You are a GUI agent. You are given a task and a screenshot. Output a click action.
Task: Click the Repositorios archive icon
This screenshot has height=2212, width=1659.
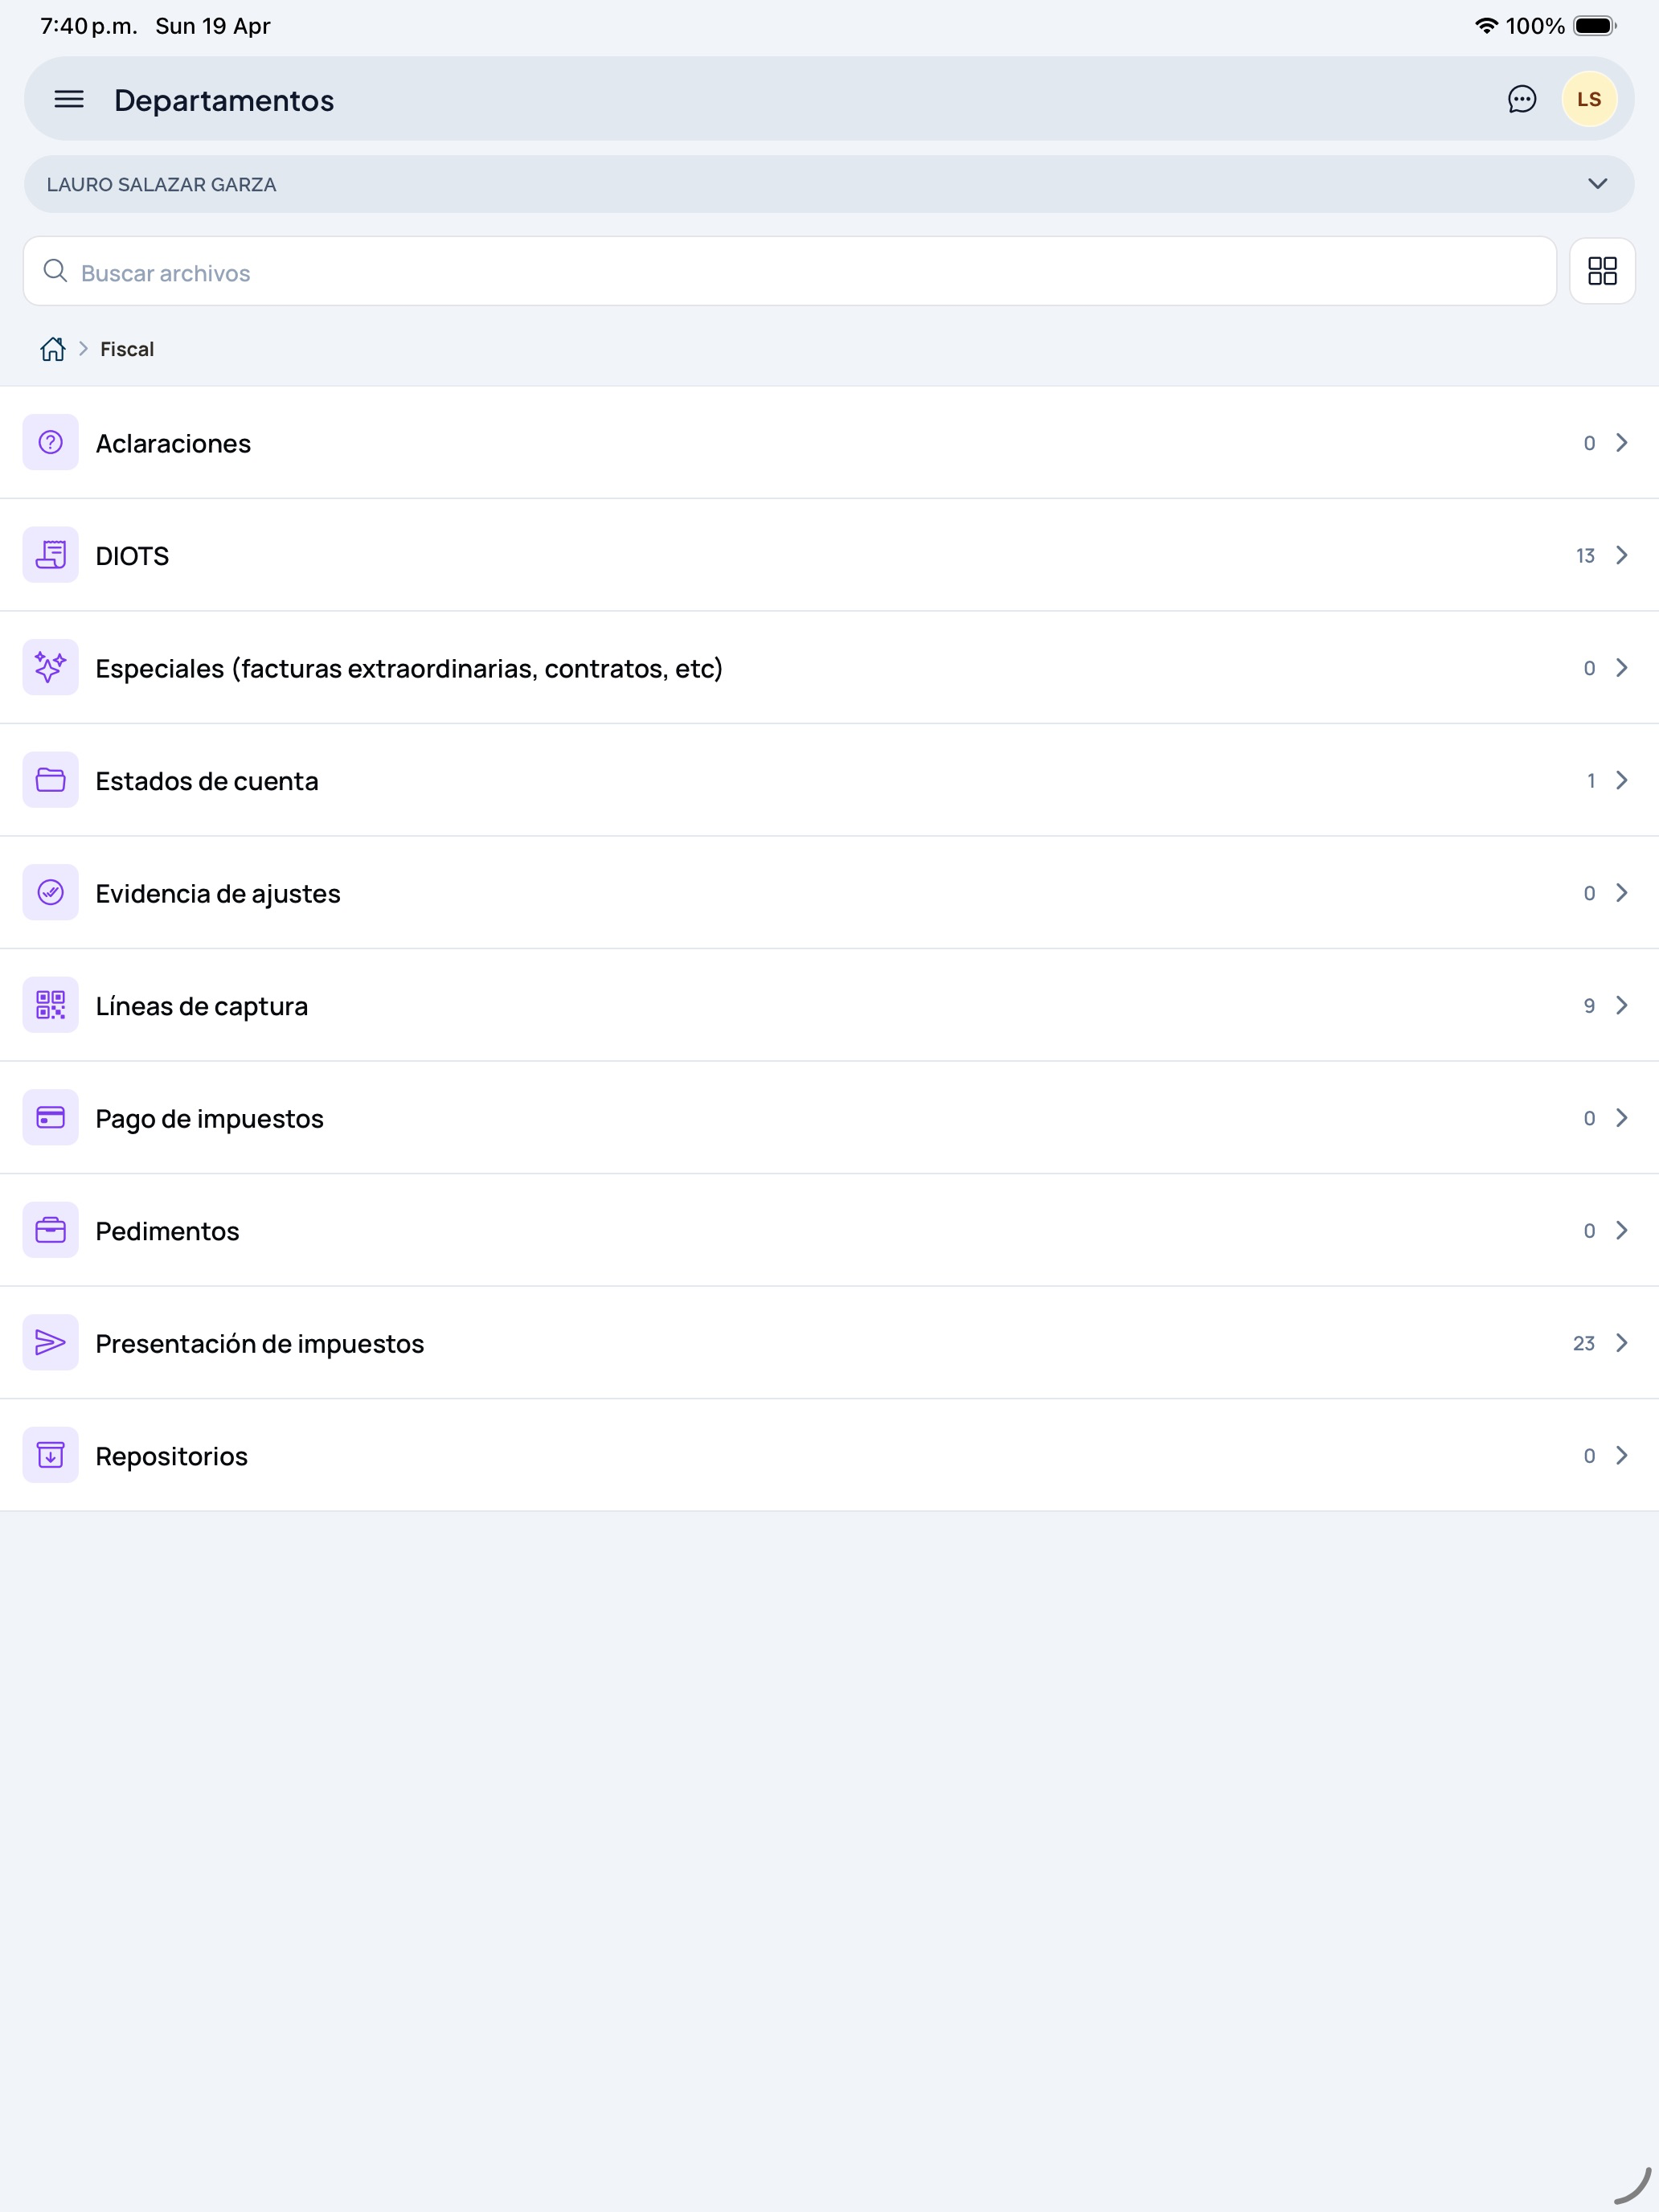click(x=50, y=1455)
